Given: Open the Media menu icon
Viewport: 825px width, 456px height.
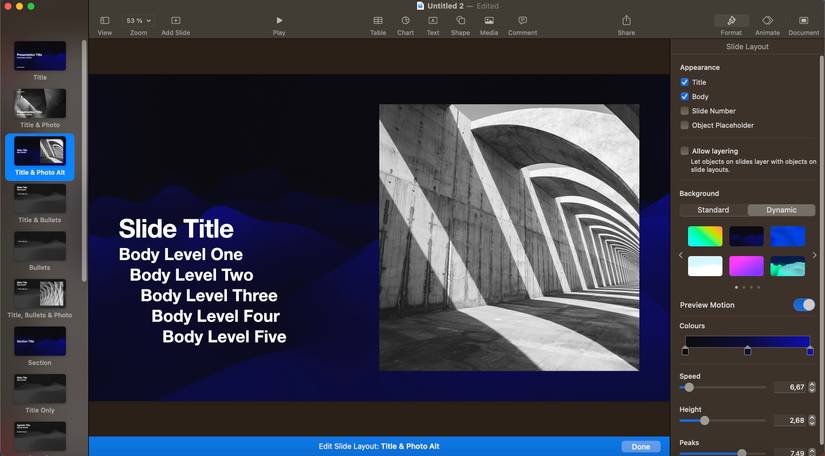Looking at the screenshot, I should point(489,21).
